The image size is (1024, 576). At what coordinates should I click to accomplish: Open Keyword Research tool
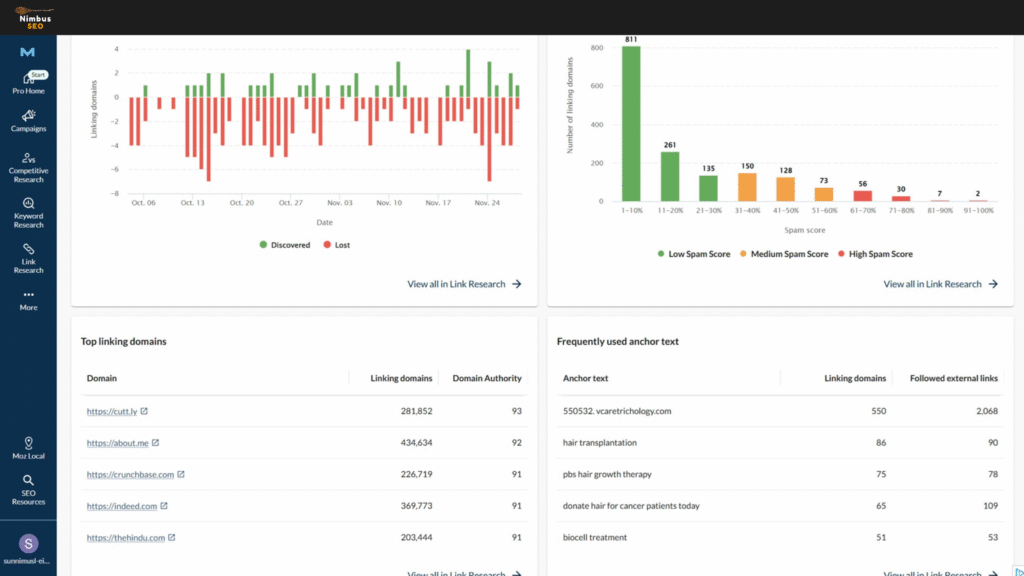(28, 211)
